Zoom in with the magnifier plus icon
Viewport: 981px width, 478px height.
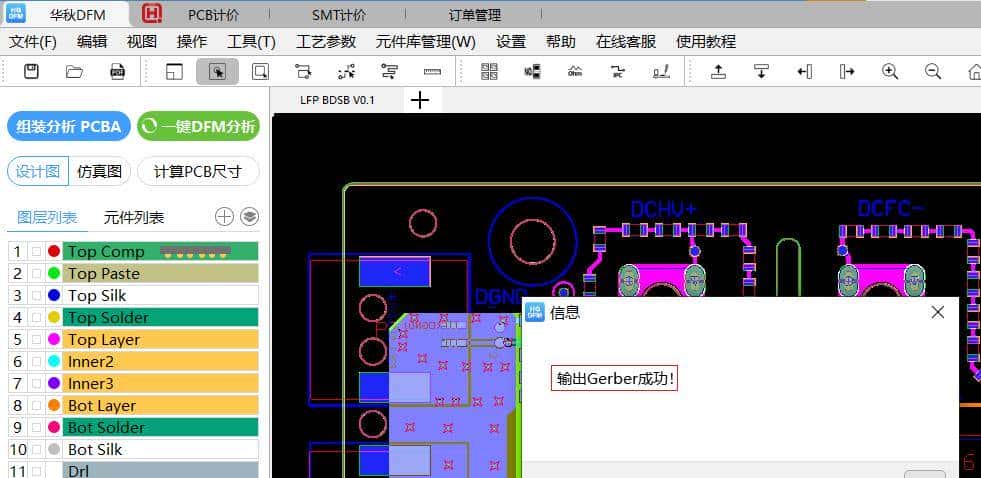890,71
